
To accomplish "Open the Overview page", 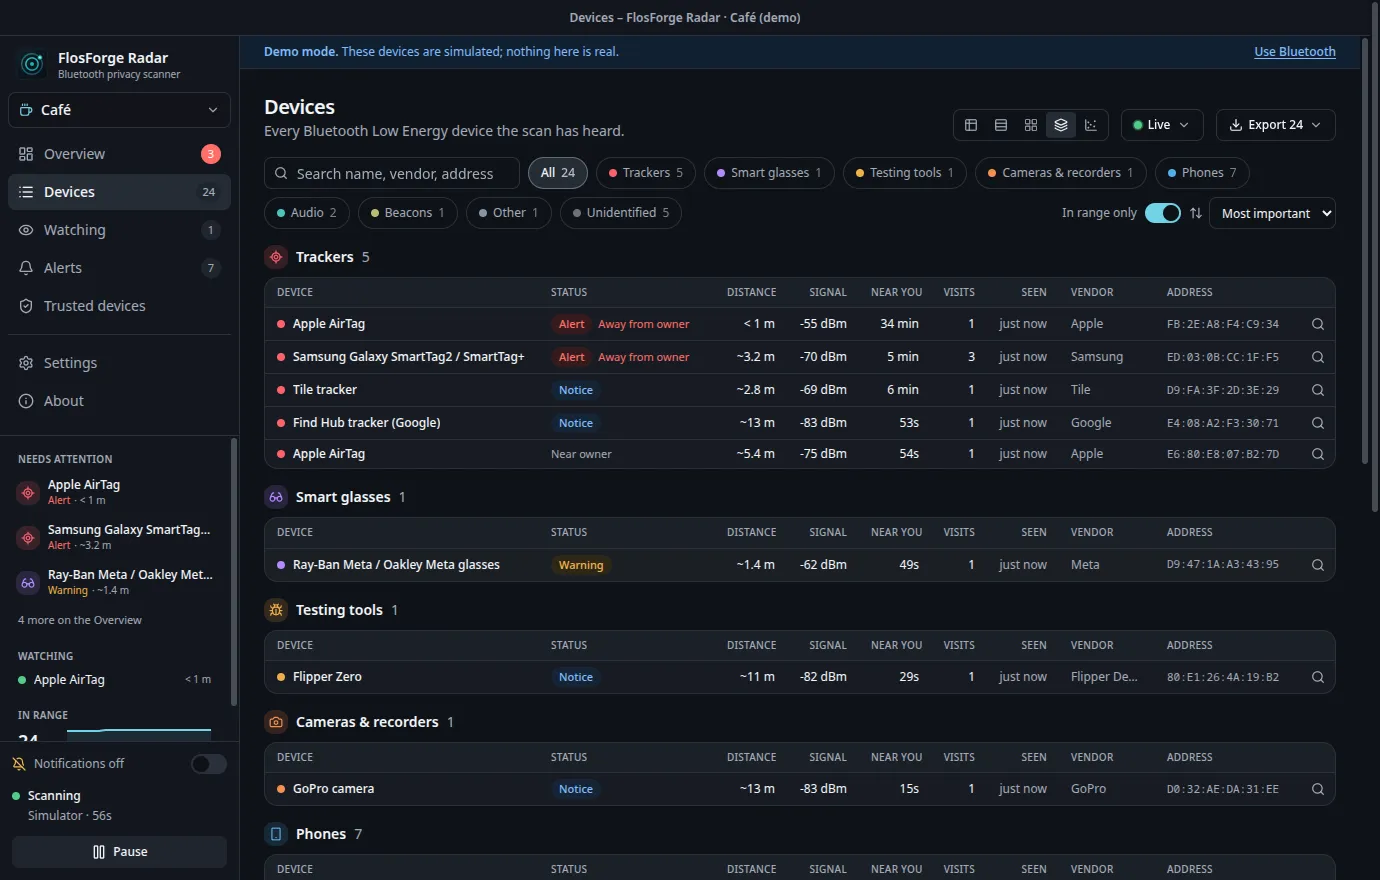I will tap(119, 154).
